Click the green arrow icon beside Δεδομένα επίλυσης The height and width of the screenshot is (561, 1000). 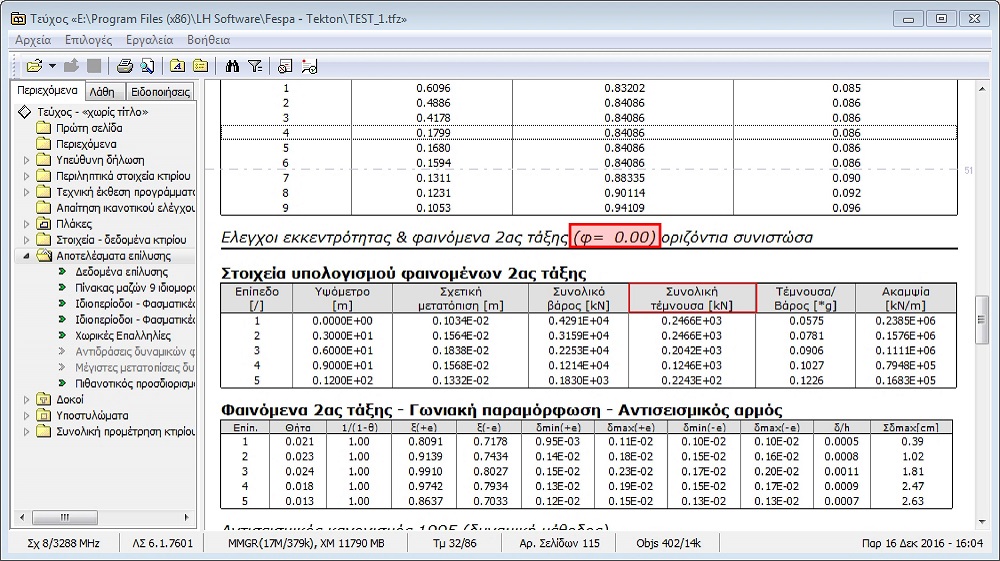point(62,272)
